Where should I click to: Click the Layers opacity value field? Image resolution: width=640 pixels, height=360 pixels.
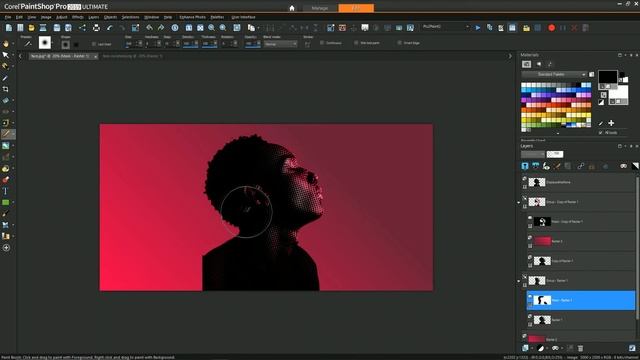555,154
